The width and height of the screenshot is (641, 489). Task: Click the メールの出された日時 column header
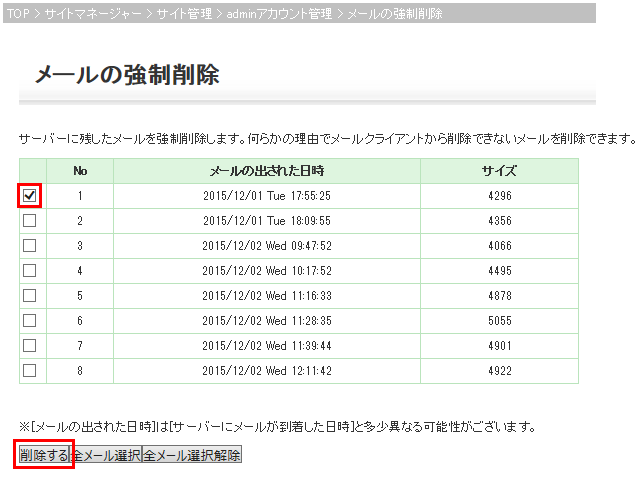pos(266,171)
